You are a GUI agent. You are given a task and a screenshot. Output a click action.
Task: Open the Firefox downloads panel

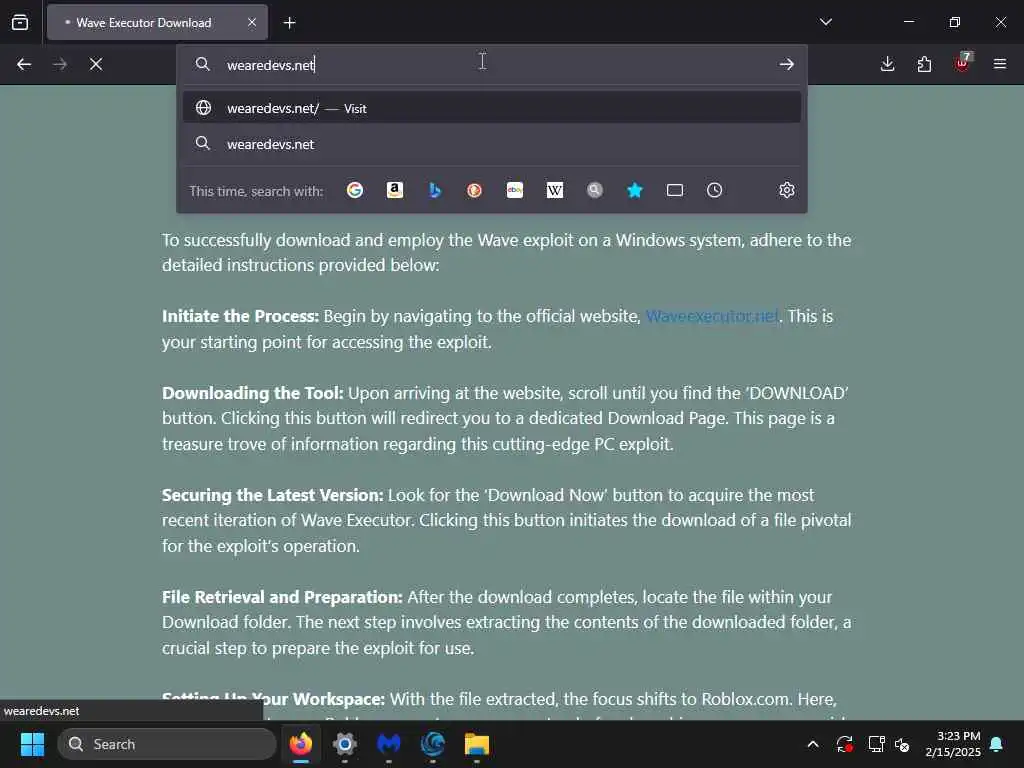tap(887, 64)
